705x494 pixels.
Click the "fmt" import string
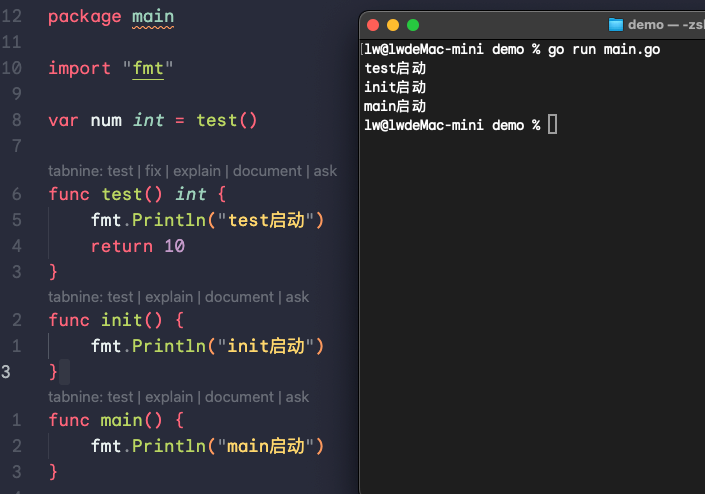pos(148,69)
